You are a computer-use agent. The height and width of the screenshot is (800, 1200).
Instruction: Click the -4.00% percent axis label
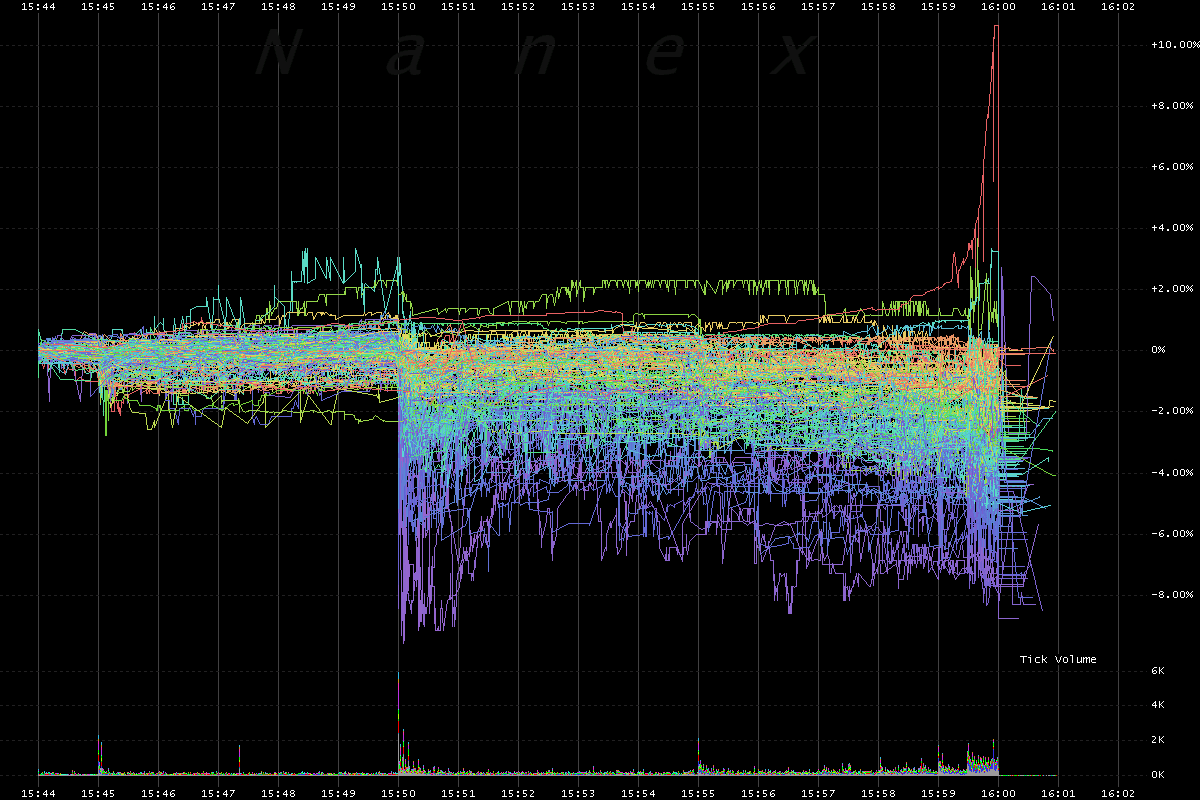pos(1172,473)
